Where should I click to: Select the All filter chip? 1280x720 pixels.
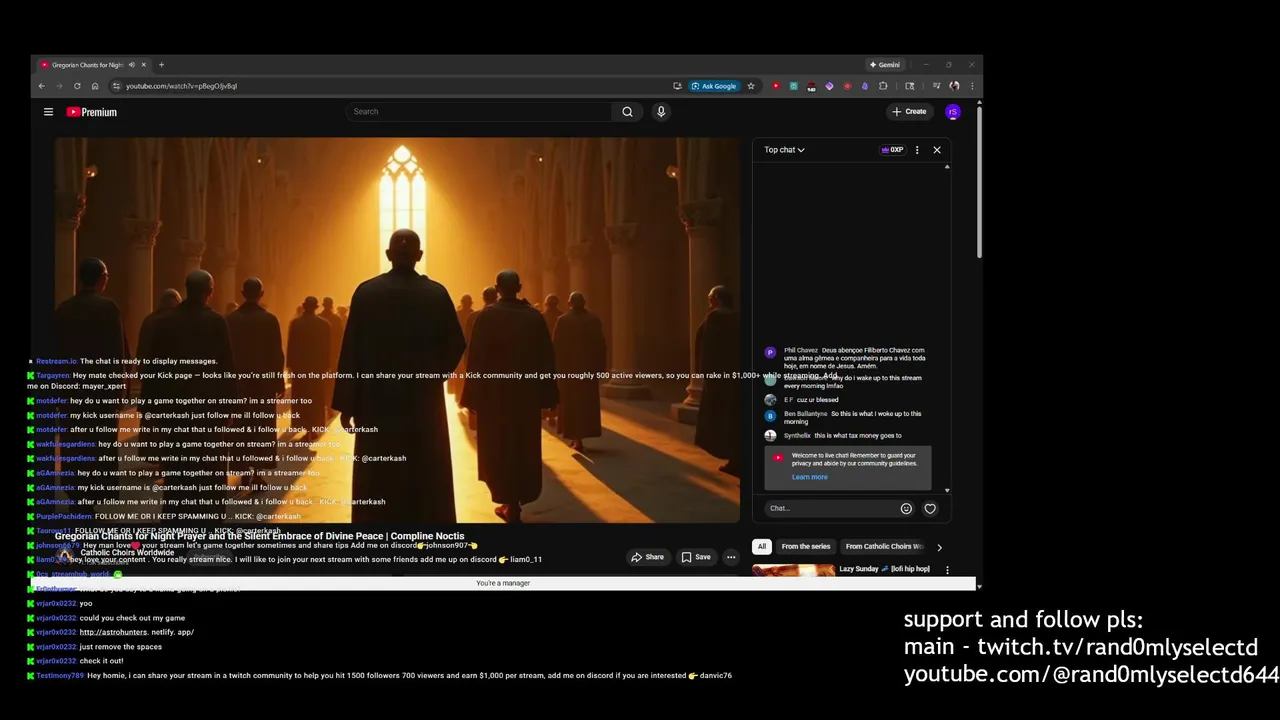(761, 547)
